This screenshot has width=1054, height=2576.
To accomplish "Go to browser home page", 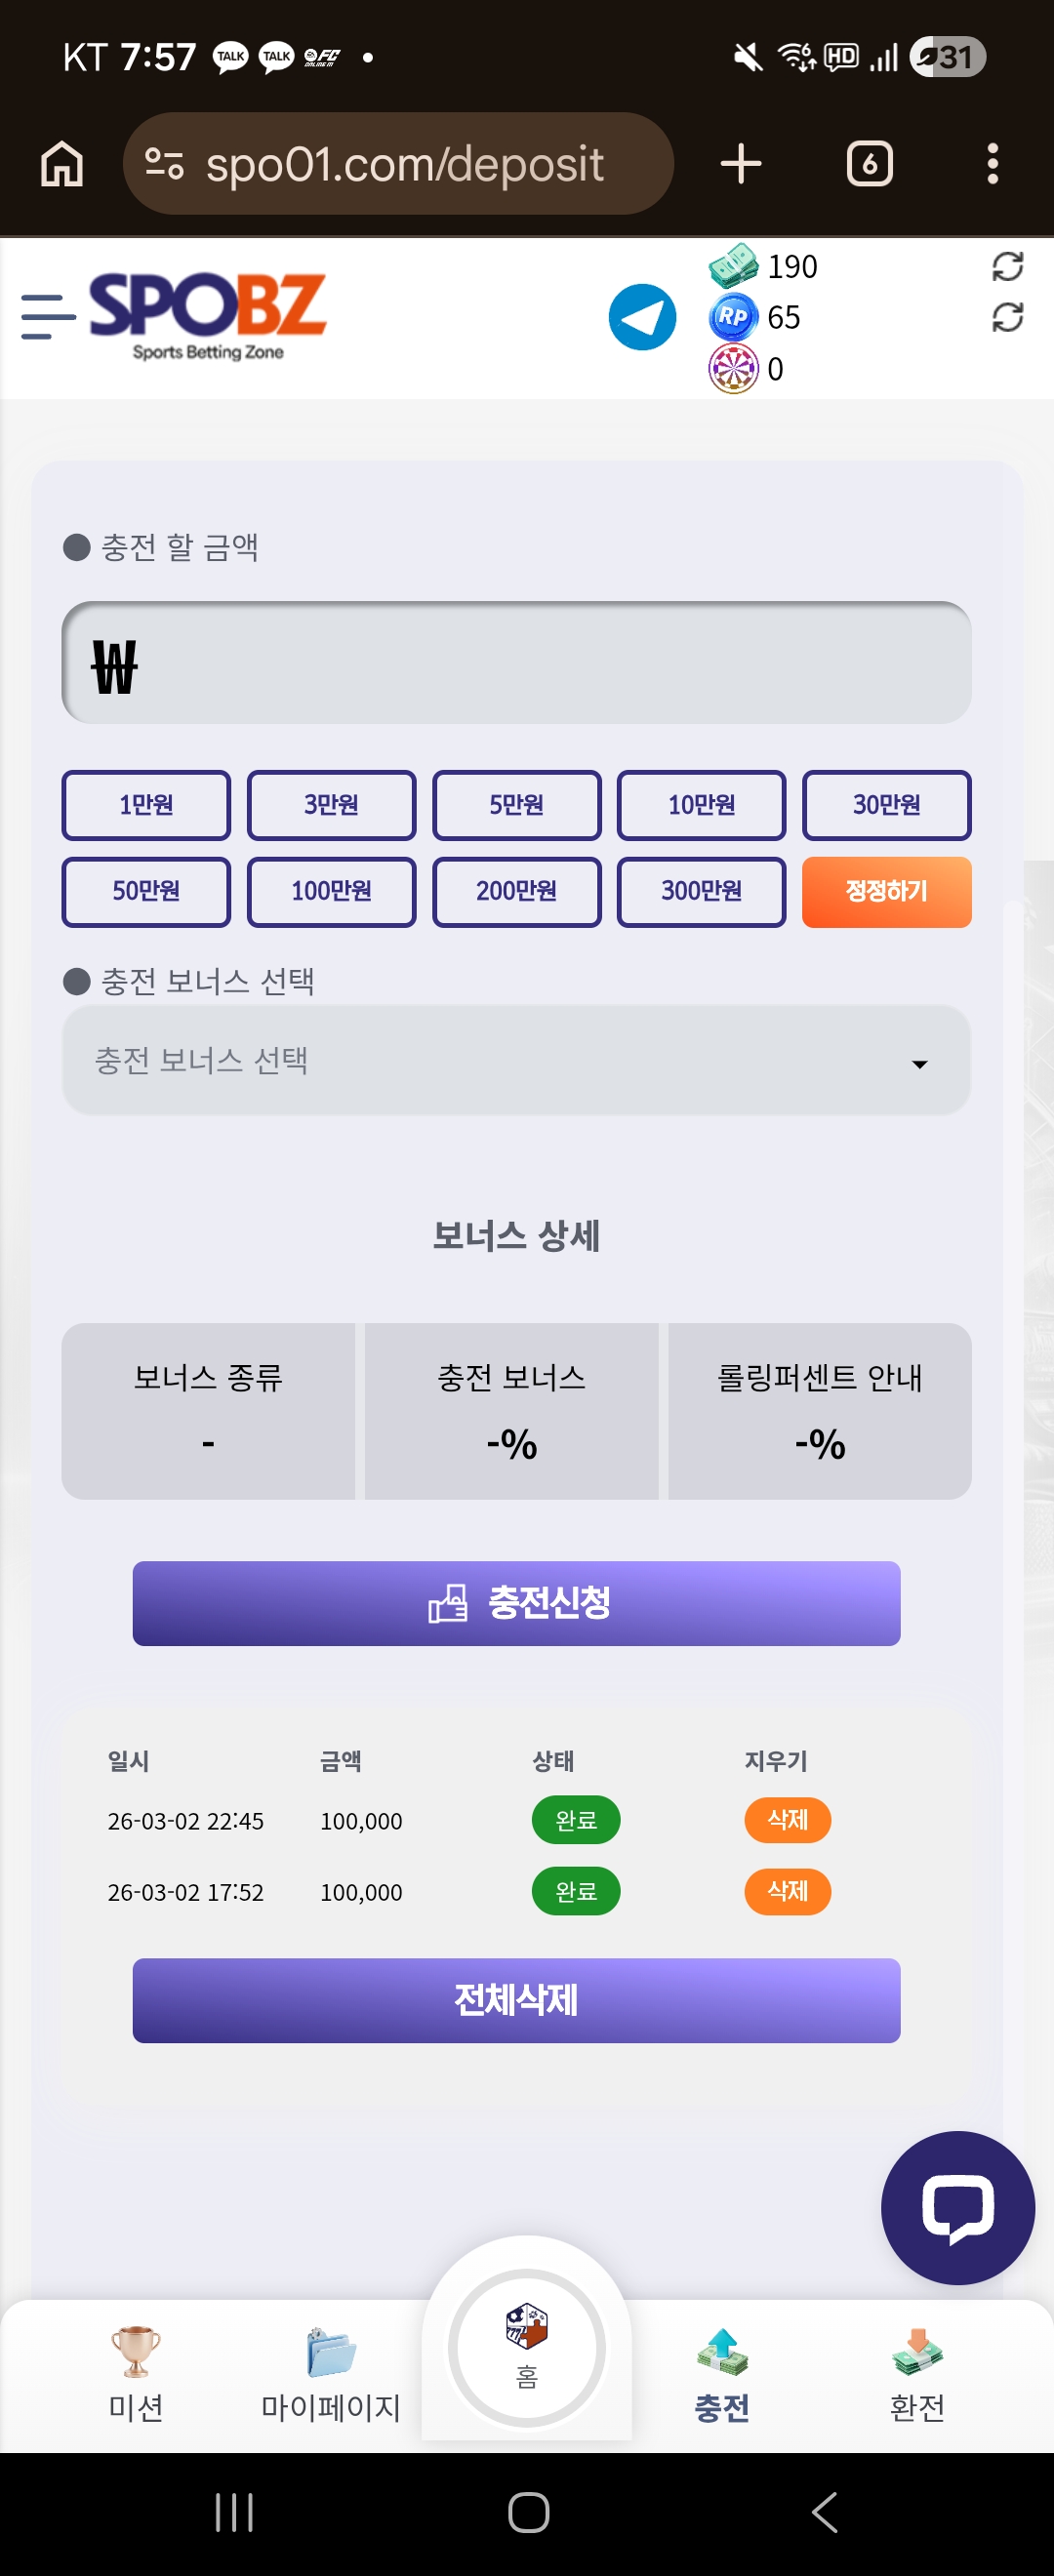I will [62, 164].
